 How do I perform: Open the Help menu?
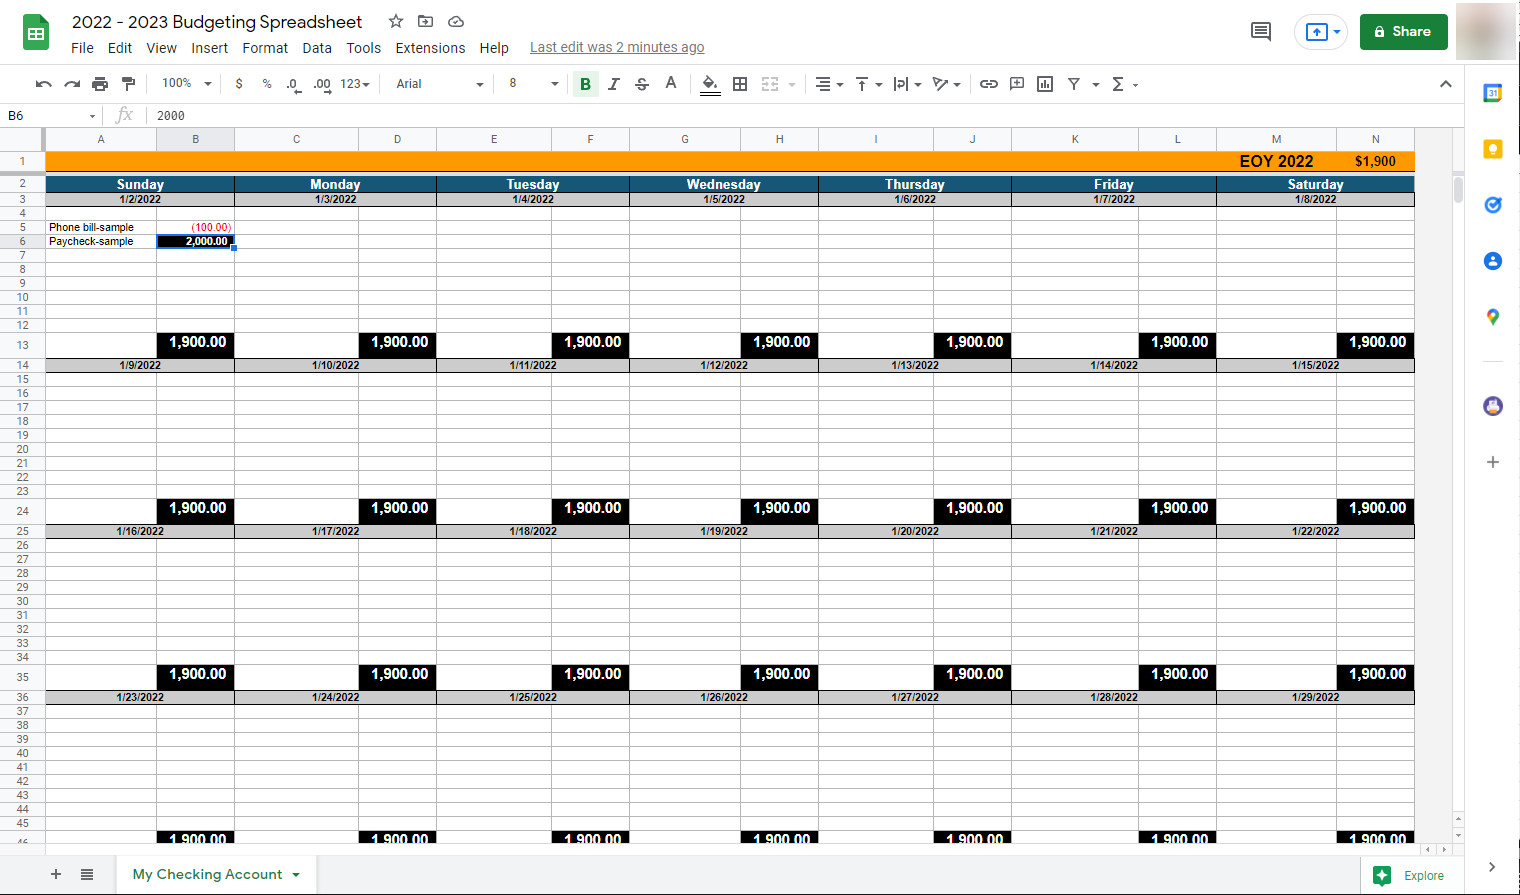pyautogui.click(x=494, y=48)
